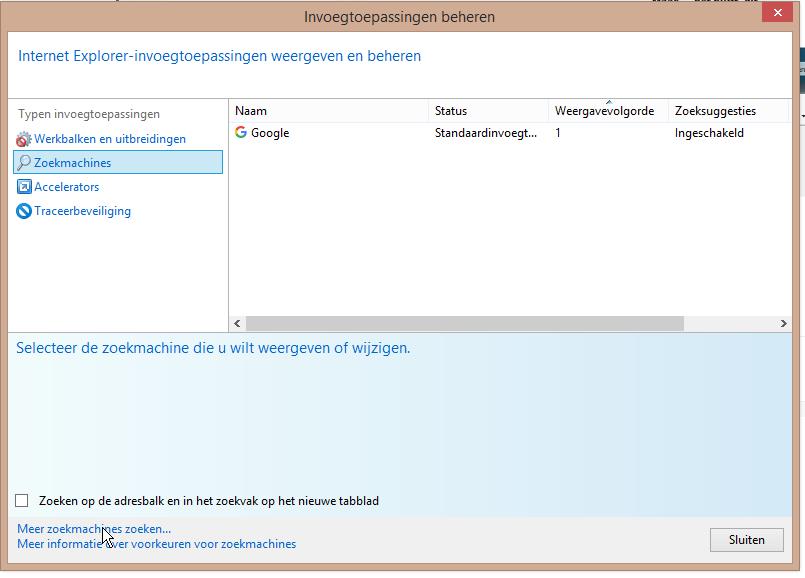Sort by the Weergavevolgorde column header
Screen dimensions: 805x578
[x=606, y=111]
